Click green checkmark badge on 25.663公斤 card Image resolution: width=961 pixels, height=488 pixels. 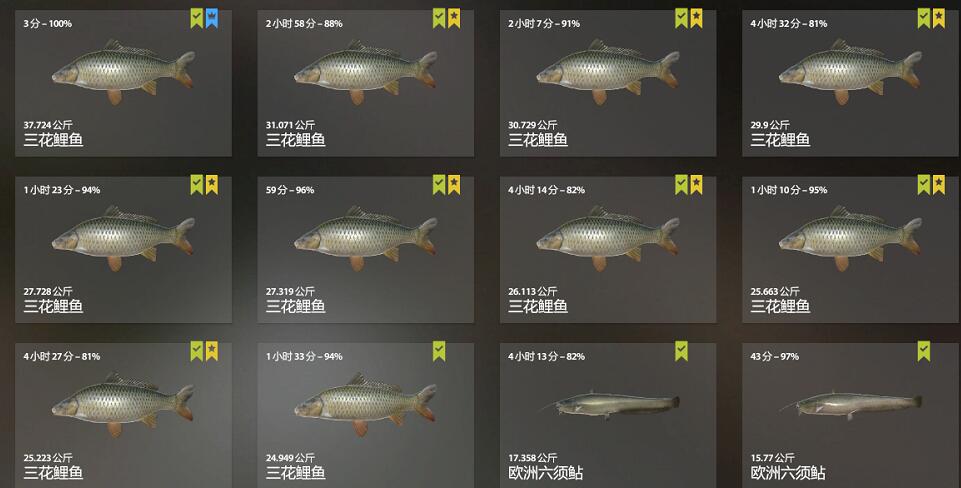click(924, 184)
